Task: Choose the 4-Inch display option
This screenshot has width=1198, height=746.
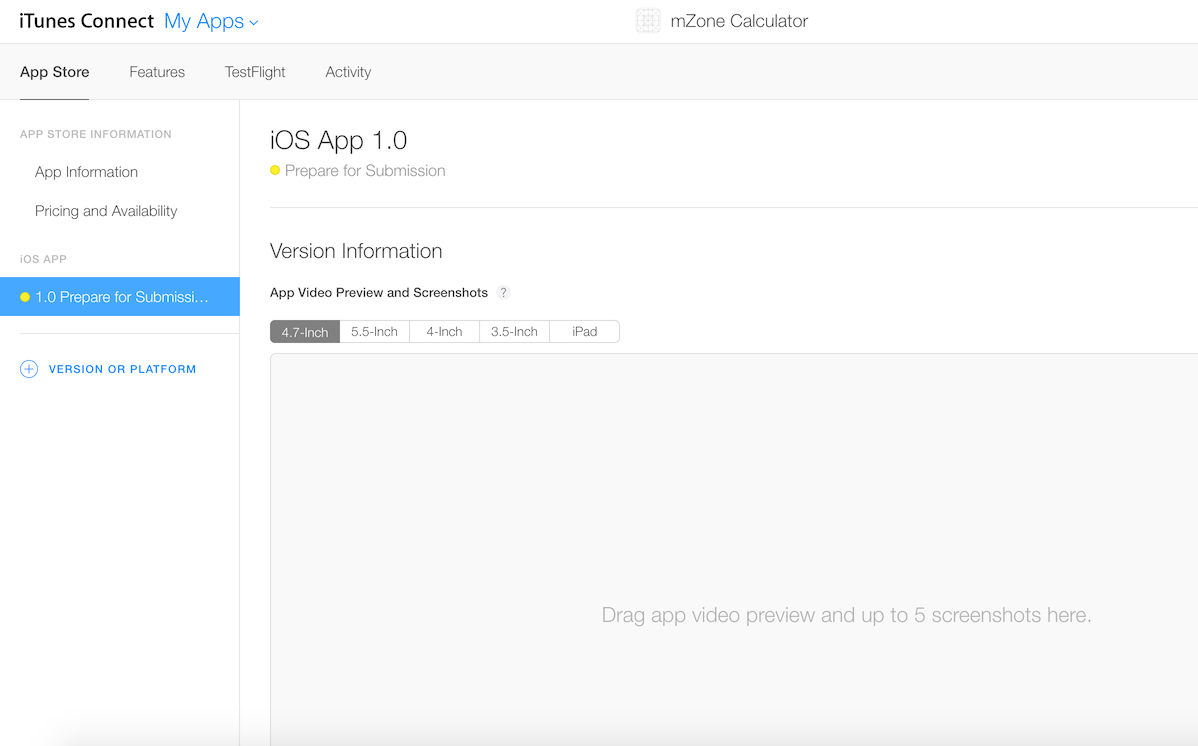Action: pyautogui.click(x=444, y=332)
